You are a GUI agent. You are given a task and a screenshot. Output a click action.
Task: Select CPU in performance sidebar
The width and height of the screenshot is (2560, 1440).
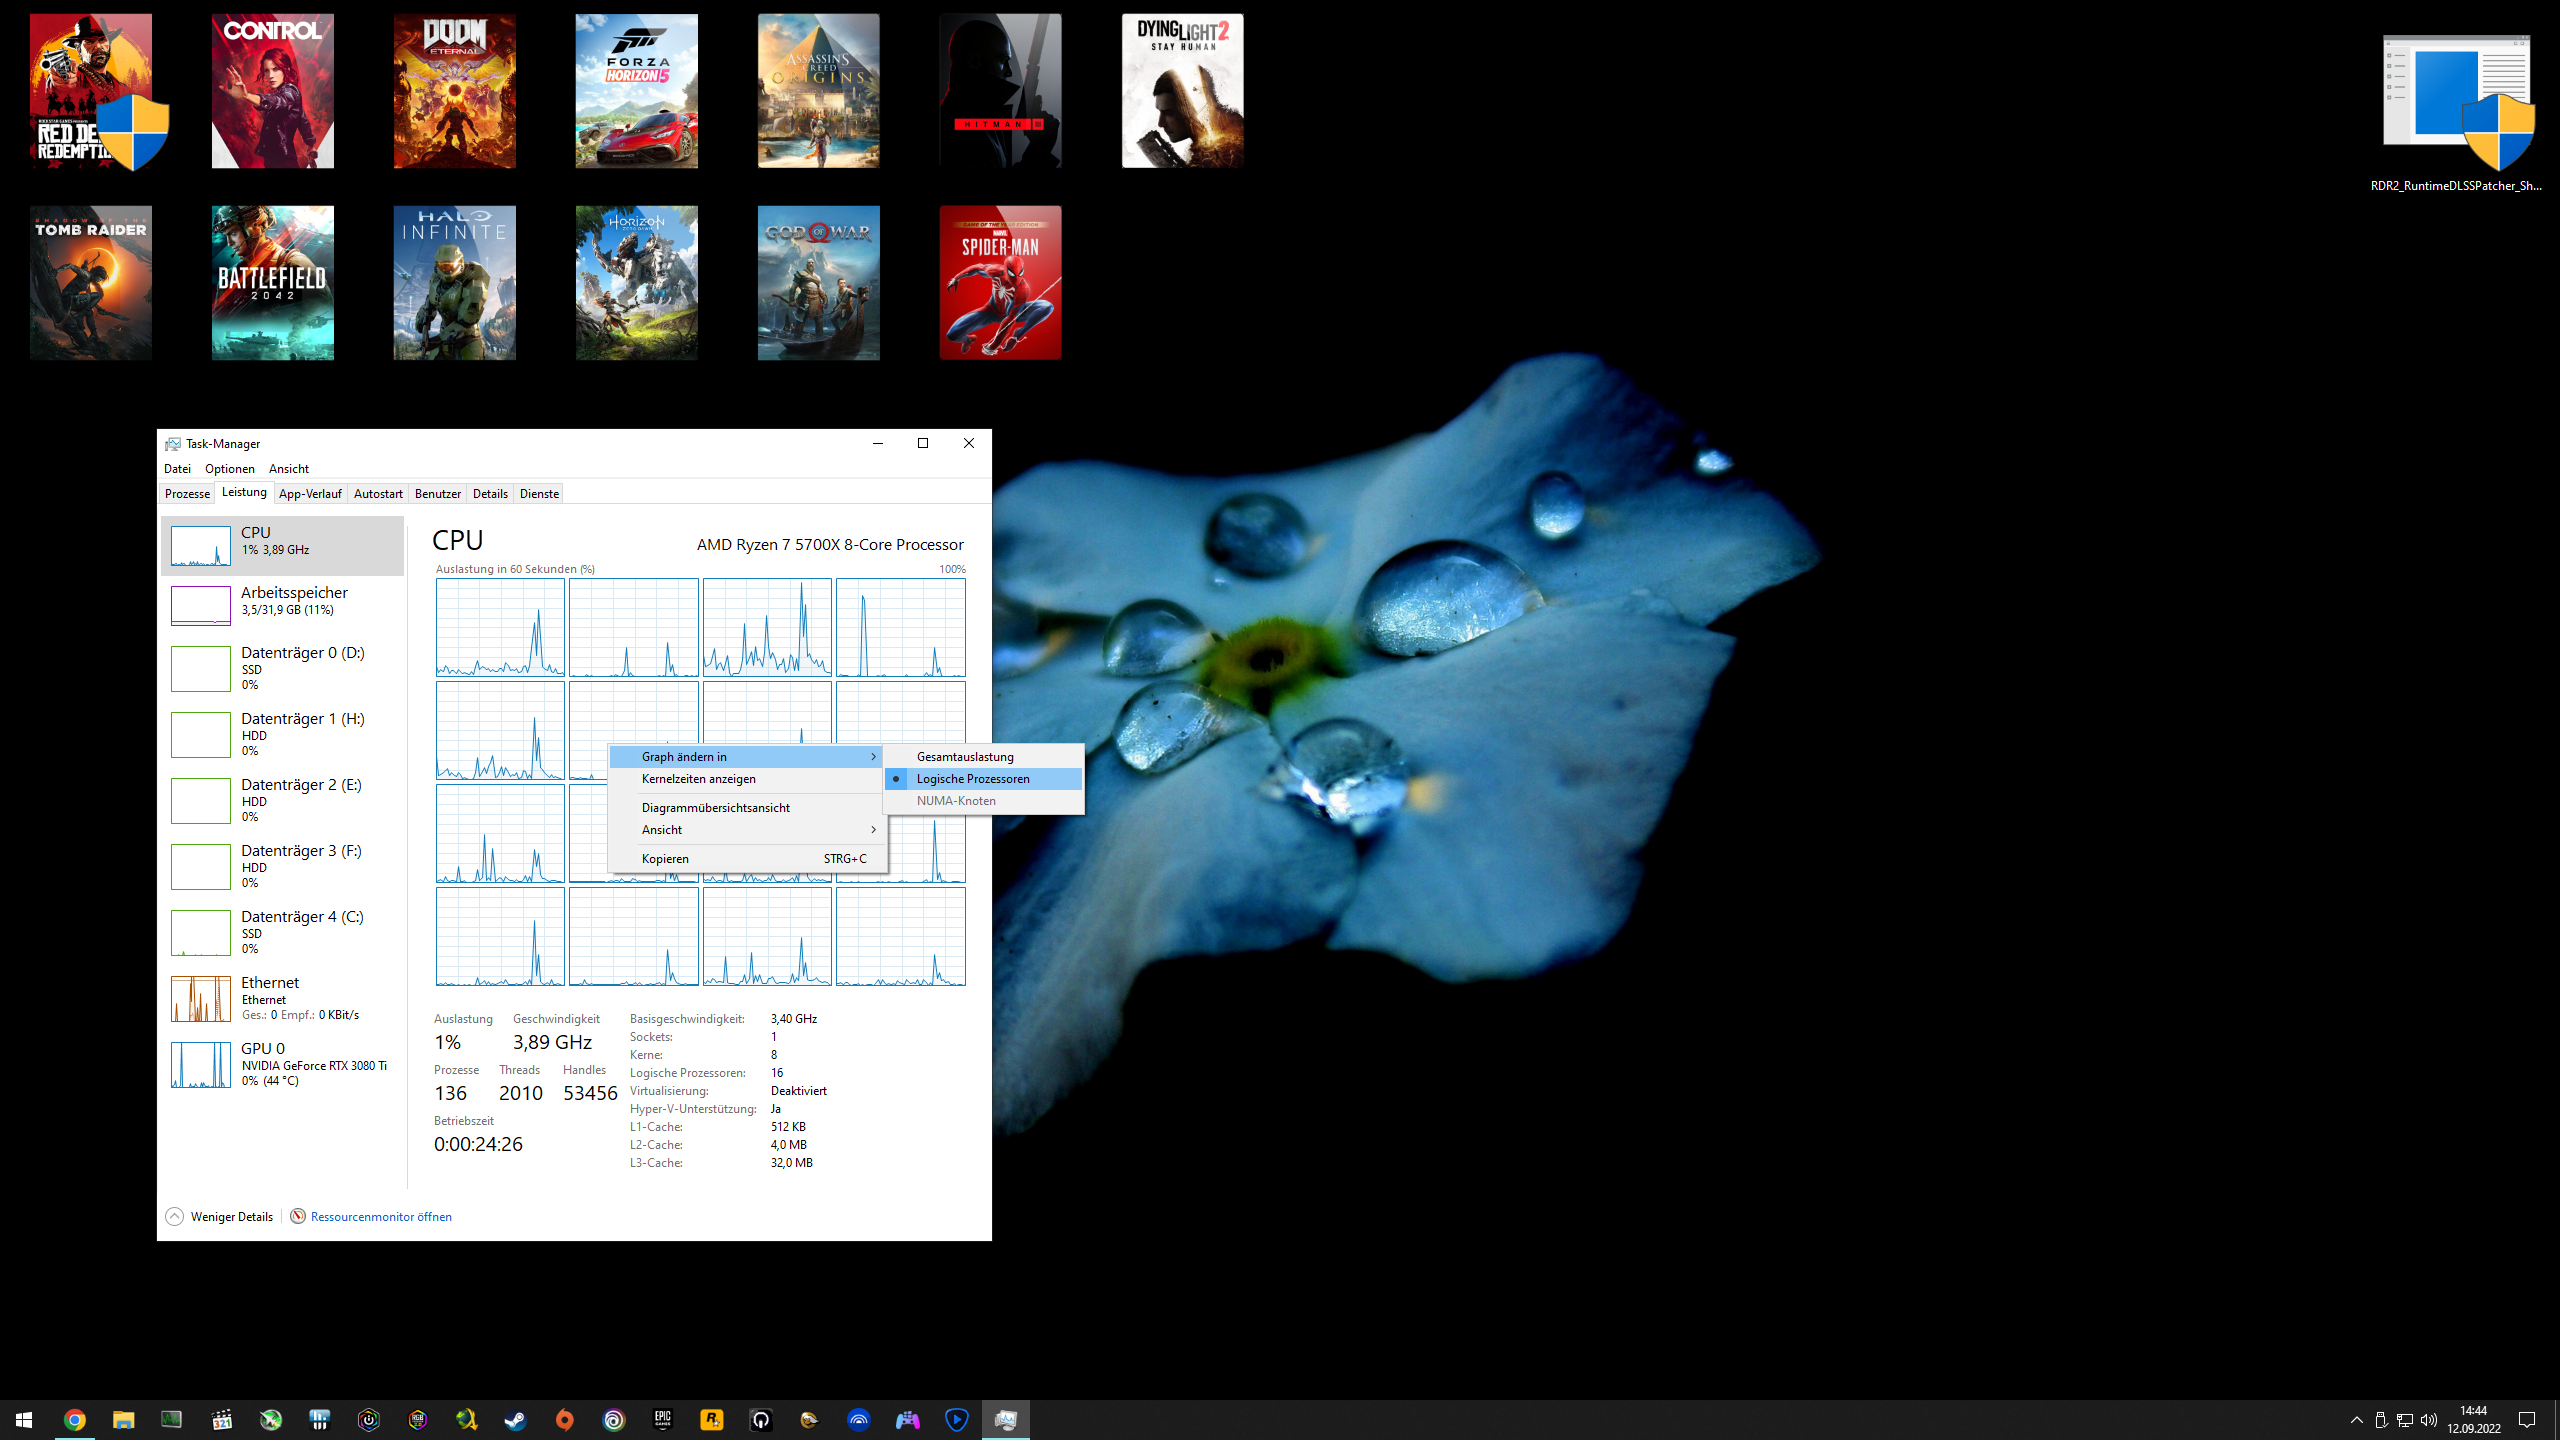tap(282, 546)
